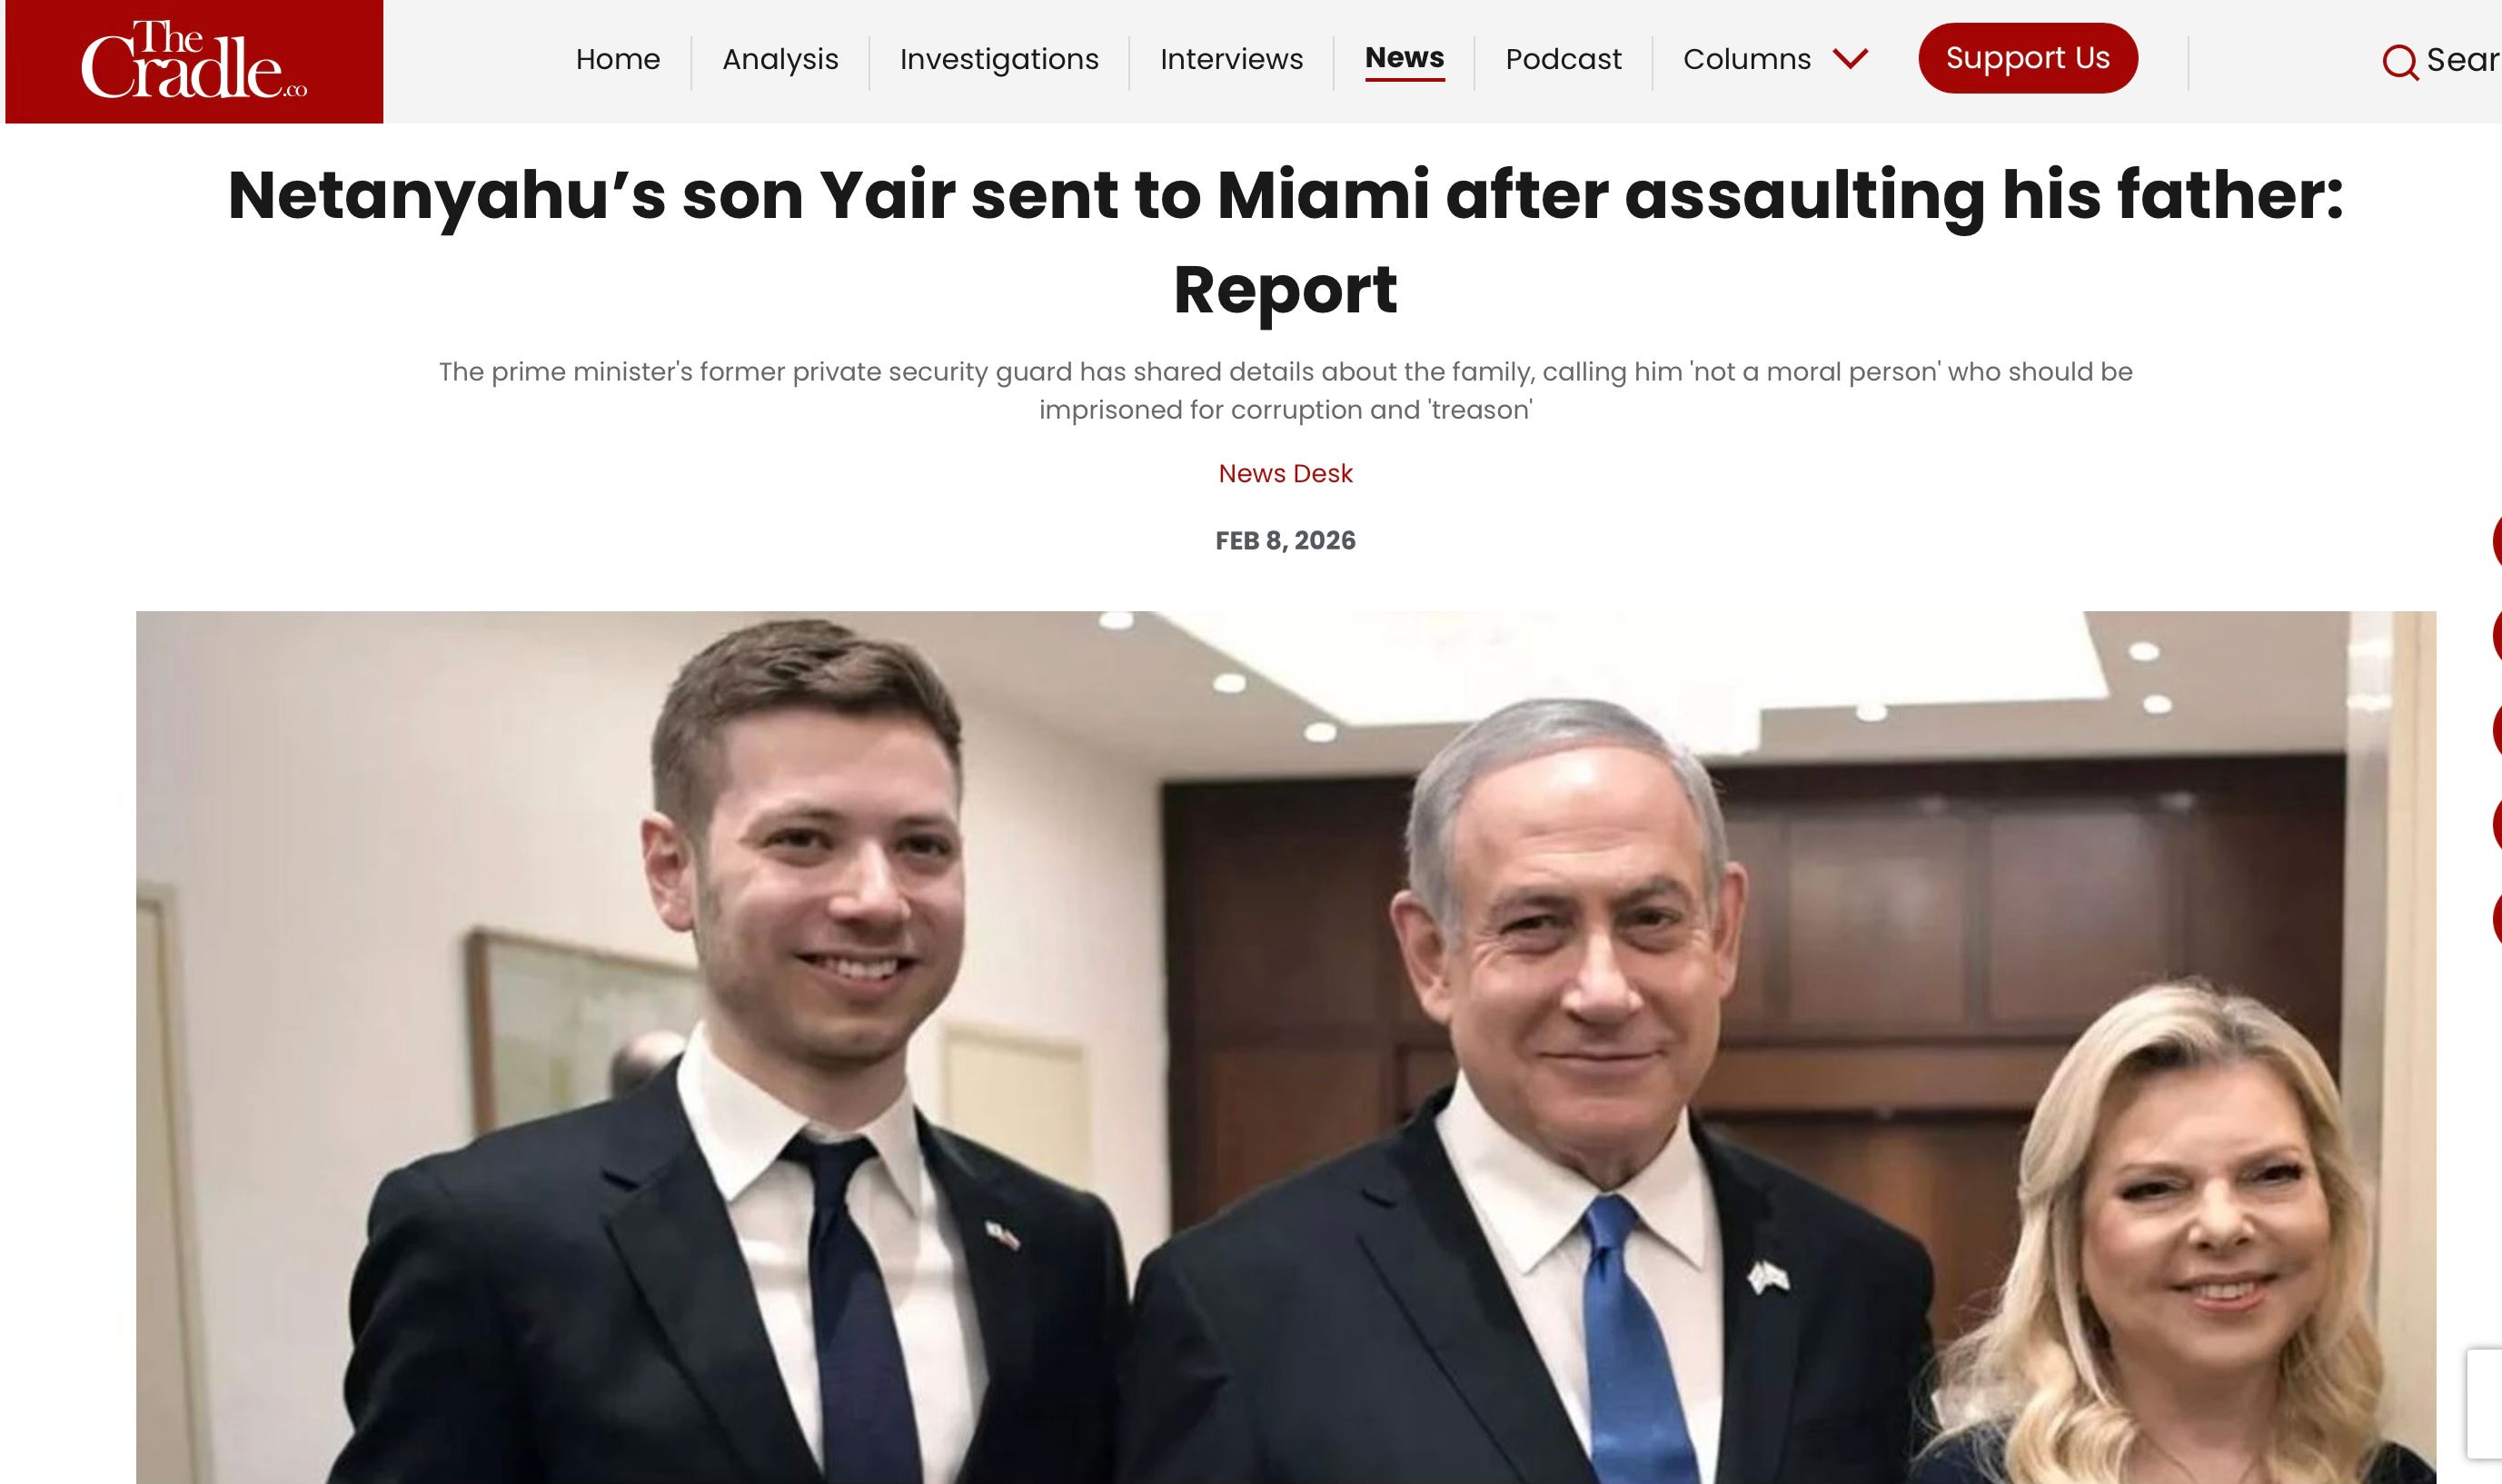Click the reCAPTCHA badge in the corner
2502x1484 pixels.
2485,1403
